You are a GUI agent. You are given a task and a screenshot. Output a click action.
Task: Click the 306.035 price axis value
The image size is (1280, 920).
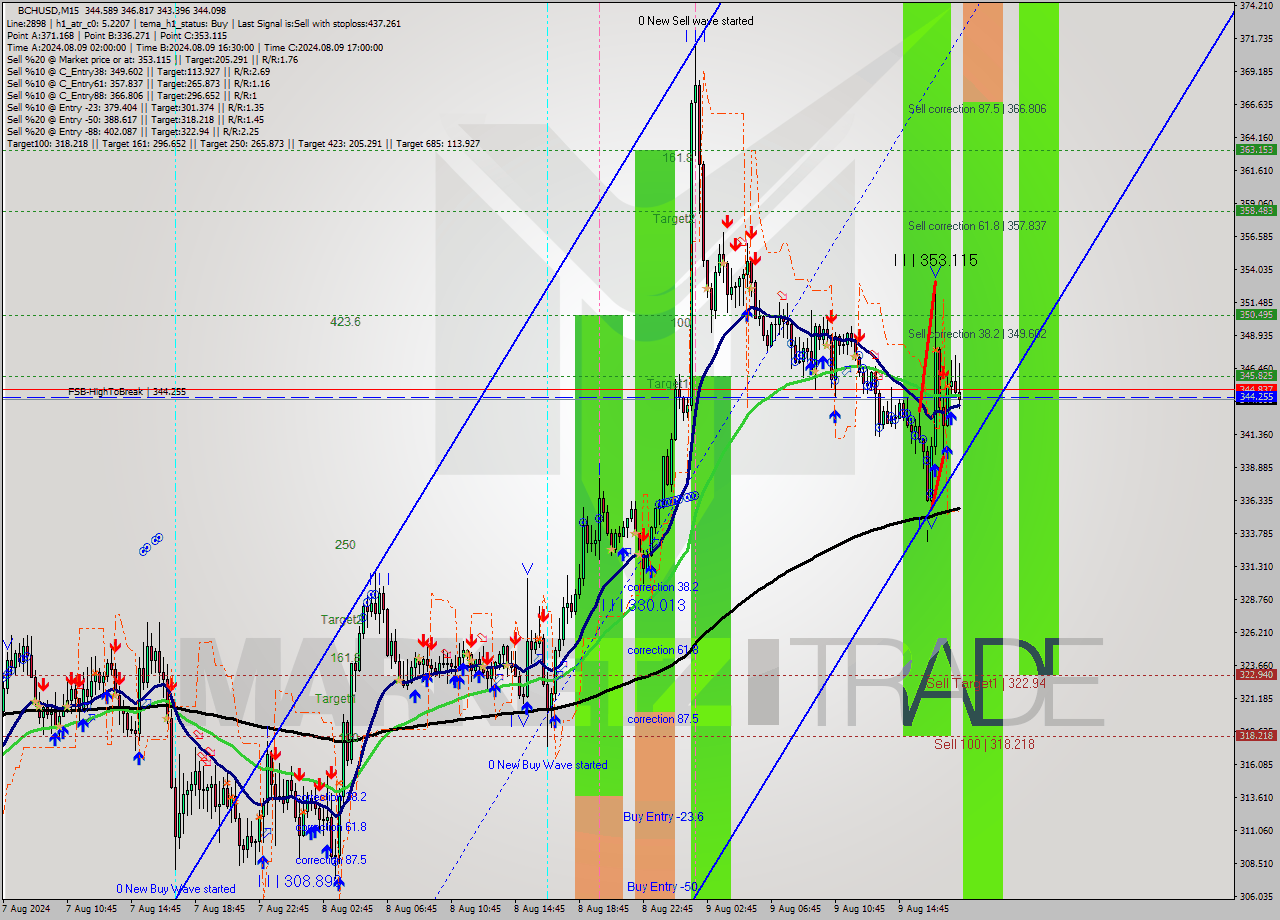coord(1255,897)
